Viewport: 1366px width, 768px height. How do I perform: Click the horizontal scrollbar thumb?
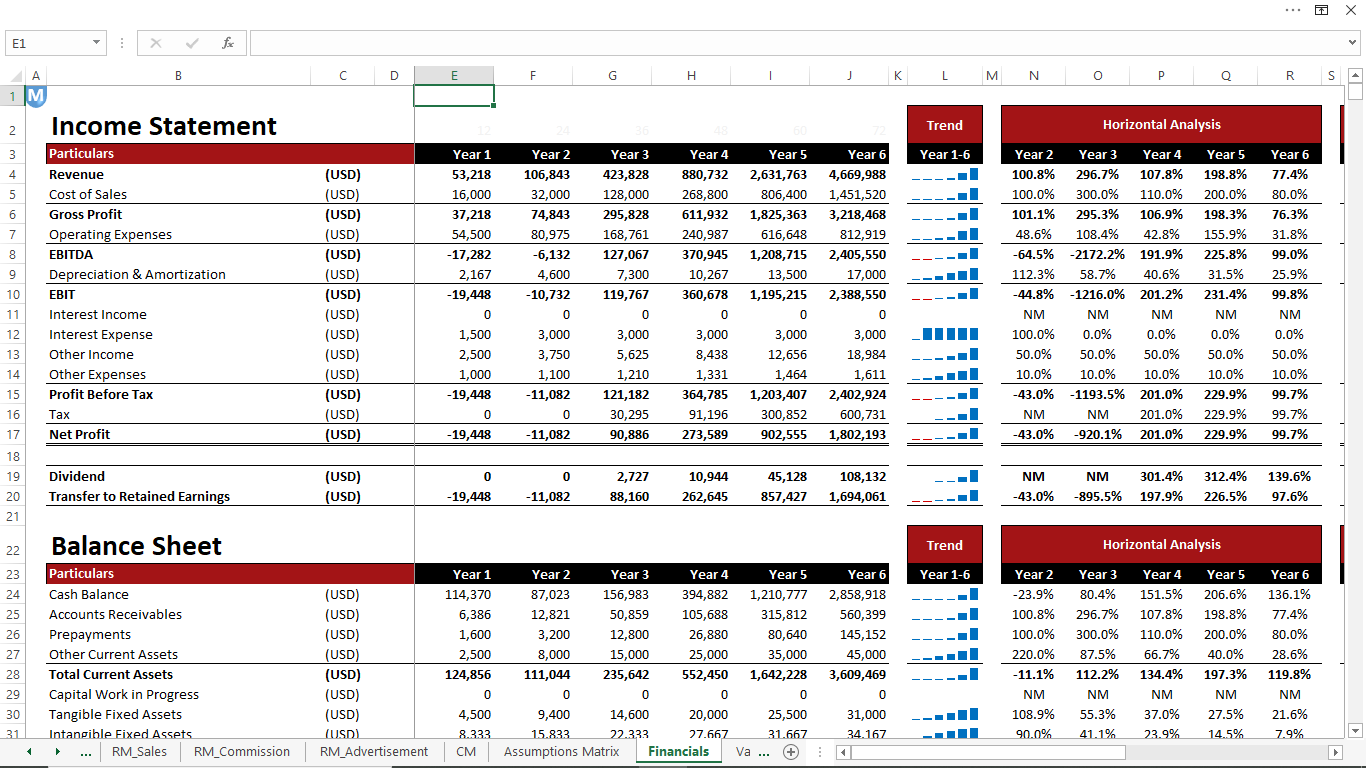(988, 752)
